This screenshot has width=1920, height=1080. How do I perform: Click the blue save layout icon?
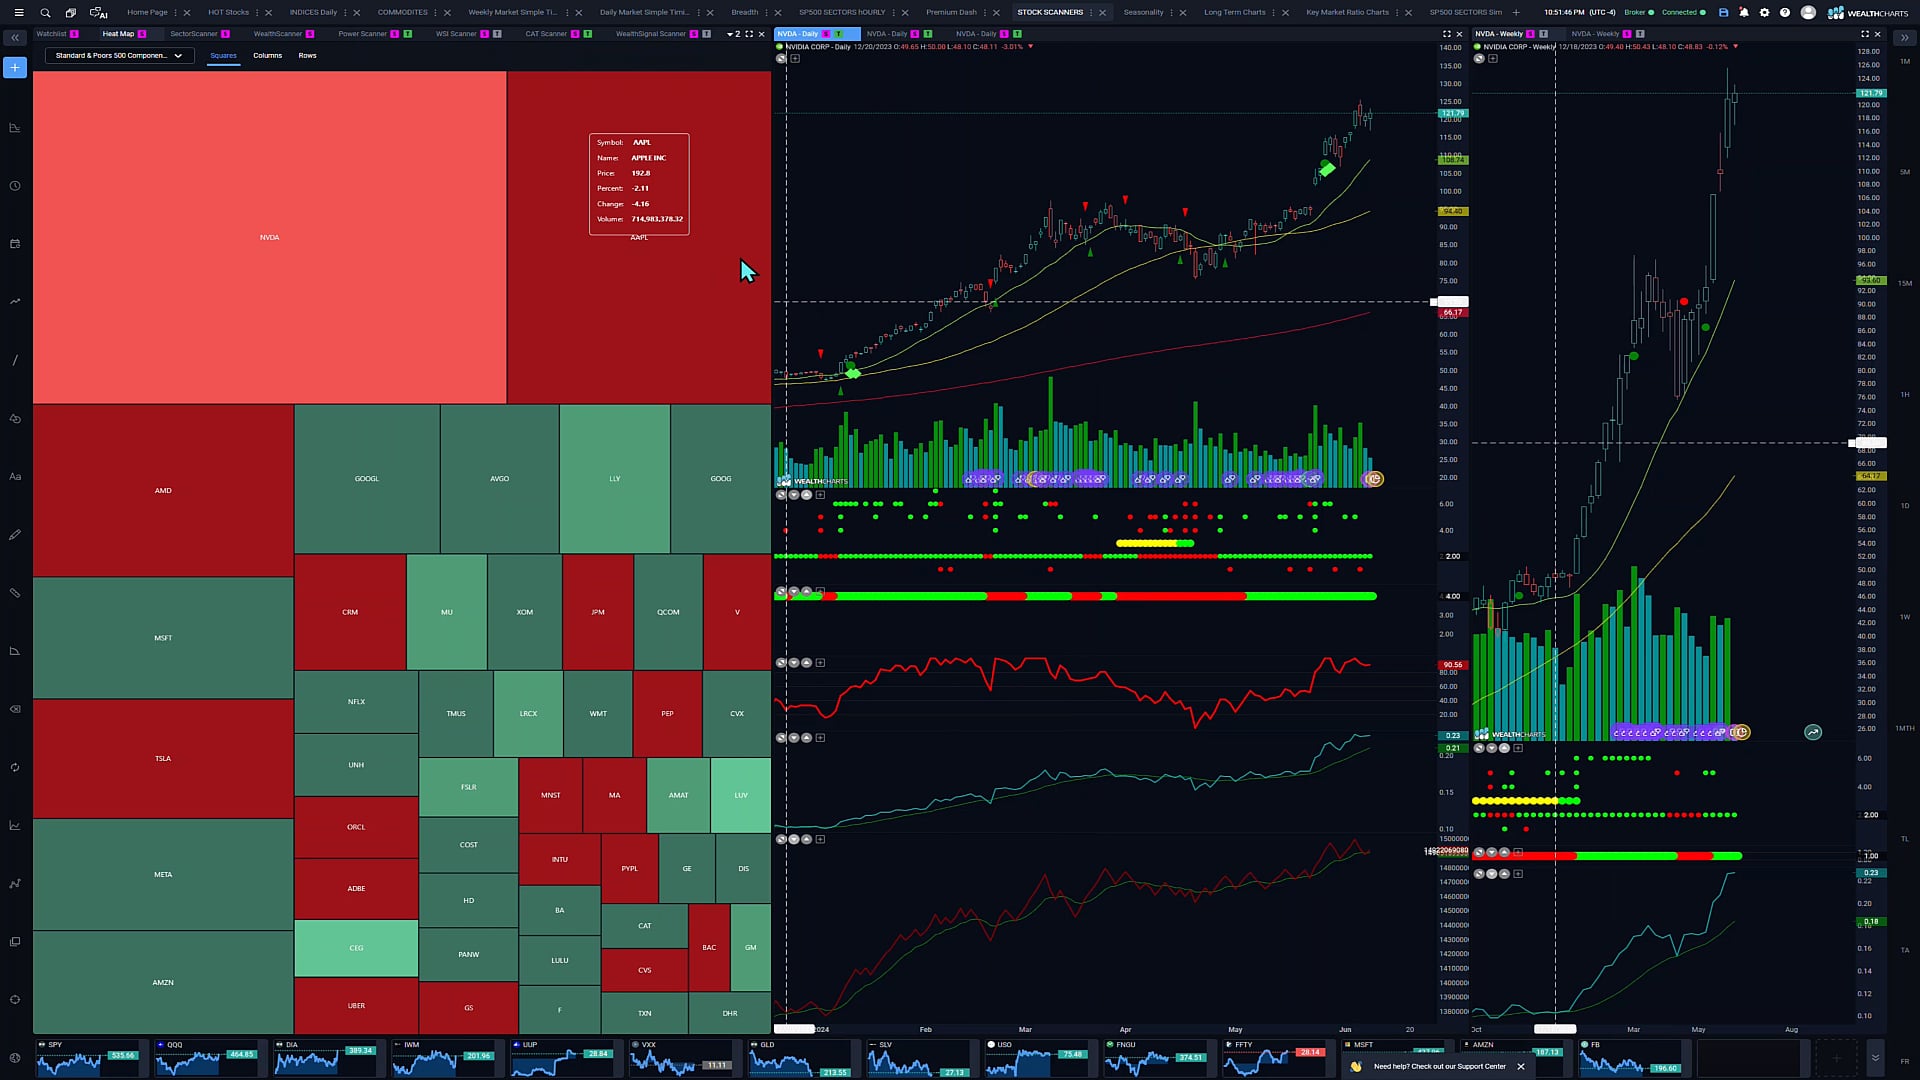pos(1723,13)
